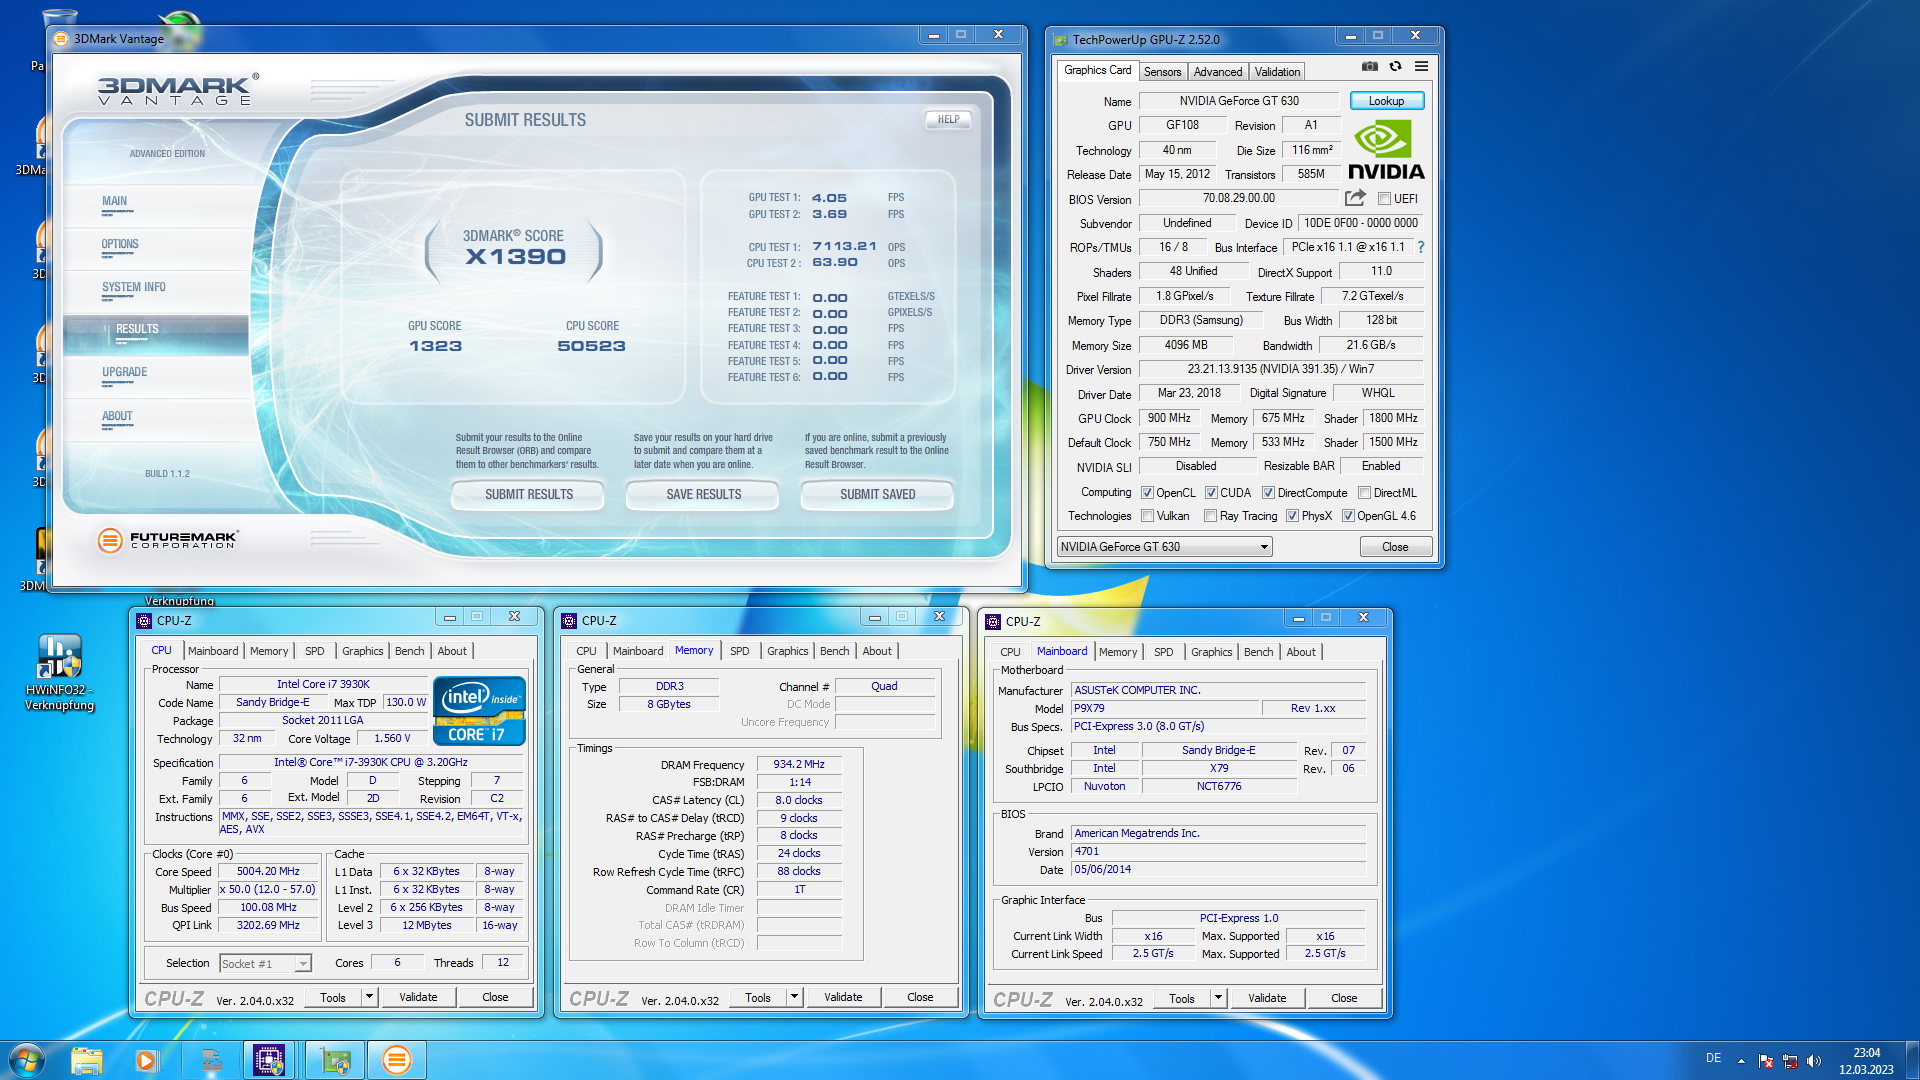Toggle the PhysX checkbox
This screenshot has width=1920, height=1080.
point(1292,516)
